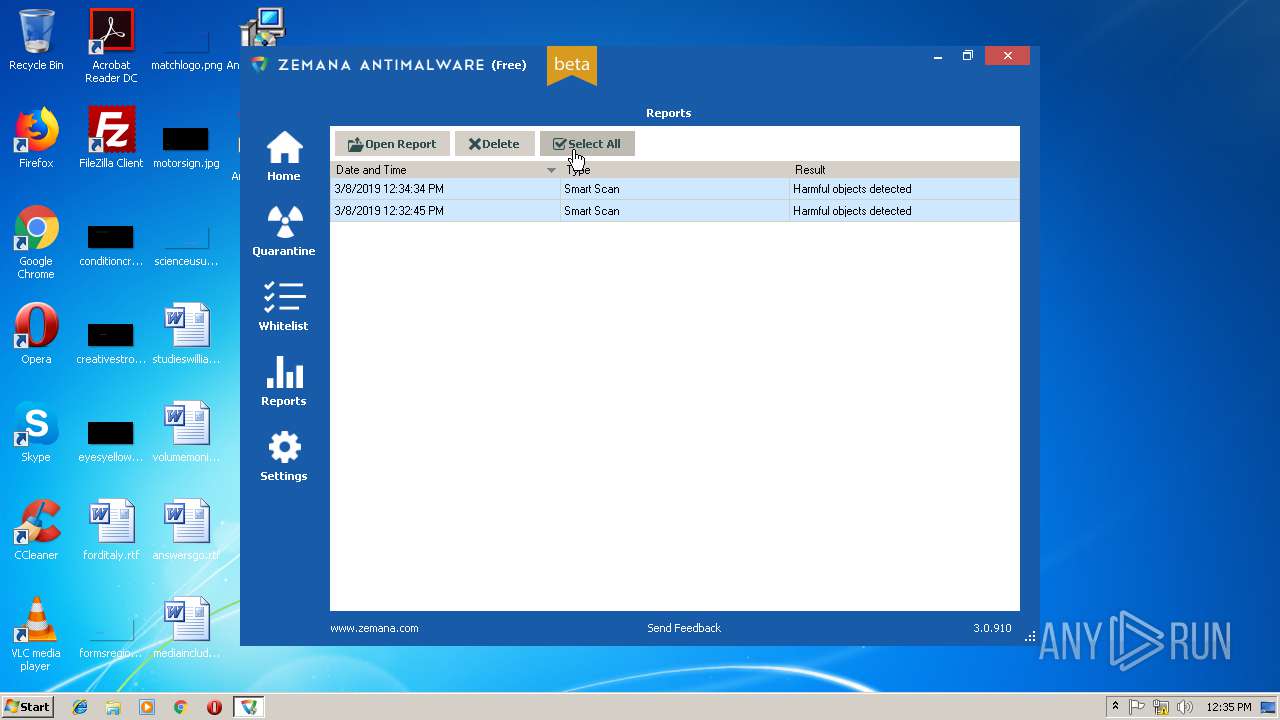Open the Windows Start menu
Screen dimensions: 1280x720
[x=28, y=707]
